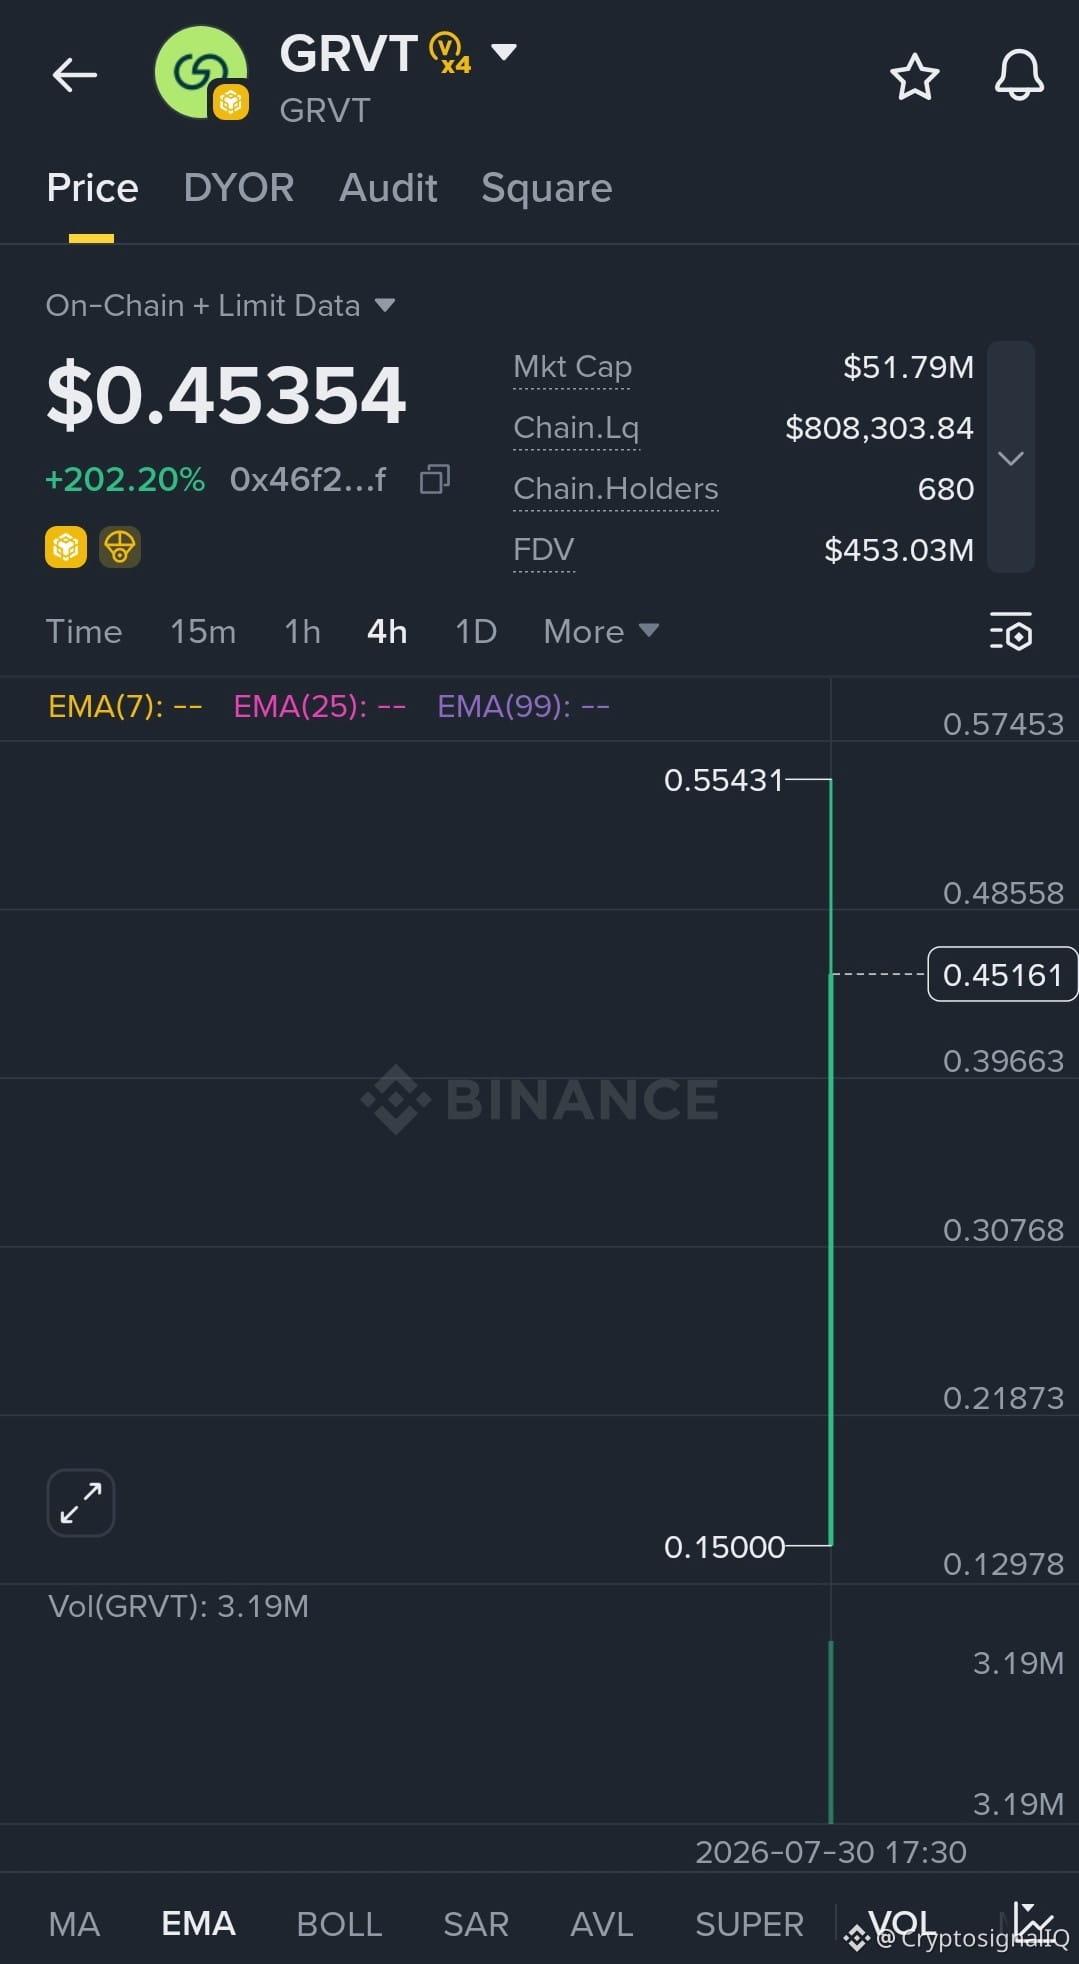Select the SAR indicator button
Viewport: 1079px width, 1964px height.
pos(476,1924)
